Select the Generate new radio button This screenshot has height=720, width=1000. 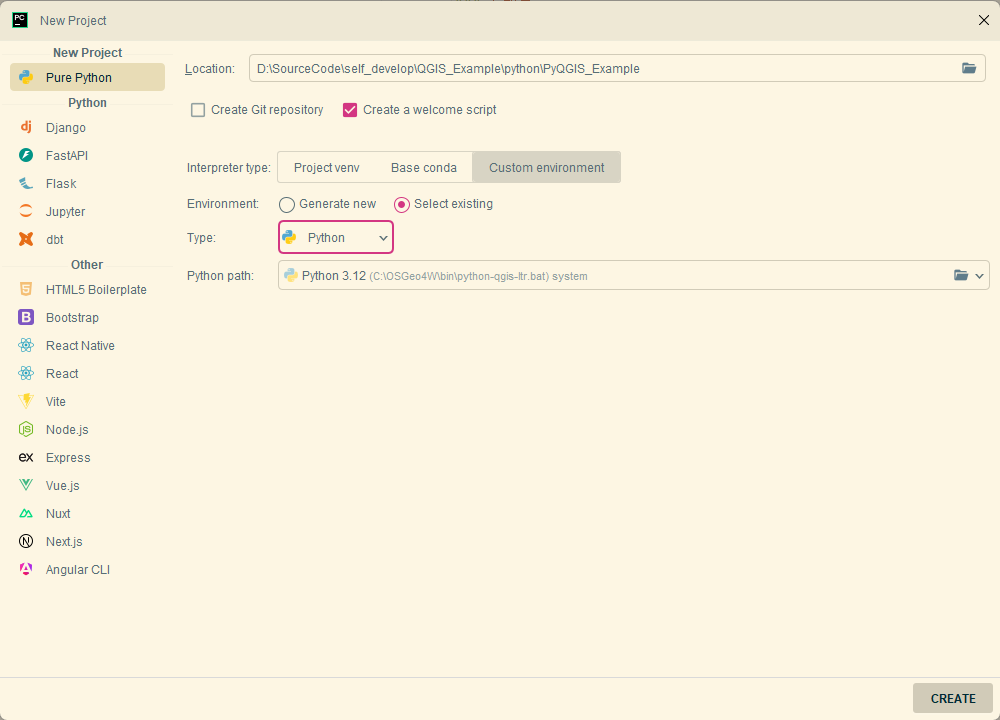[287, 205]
